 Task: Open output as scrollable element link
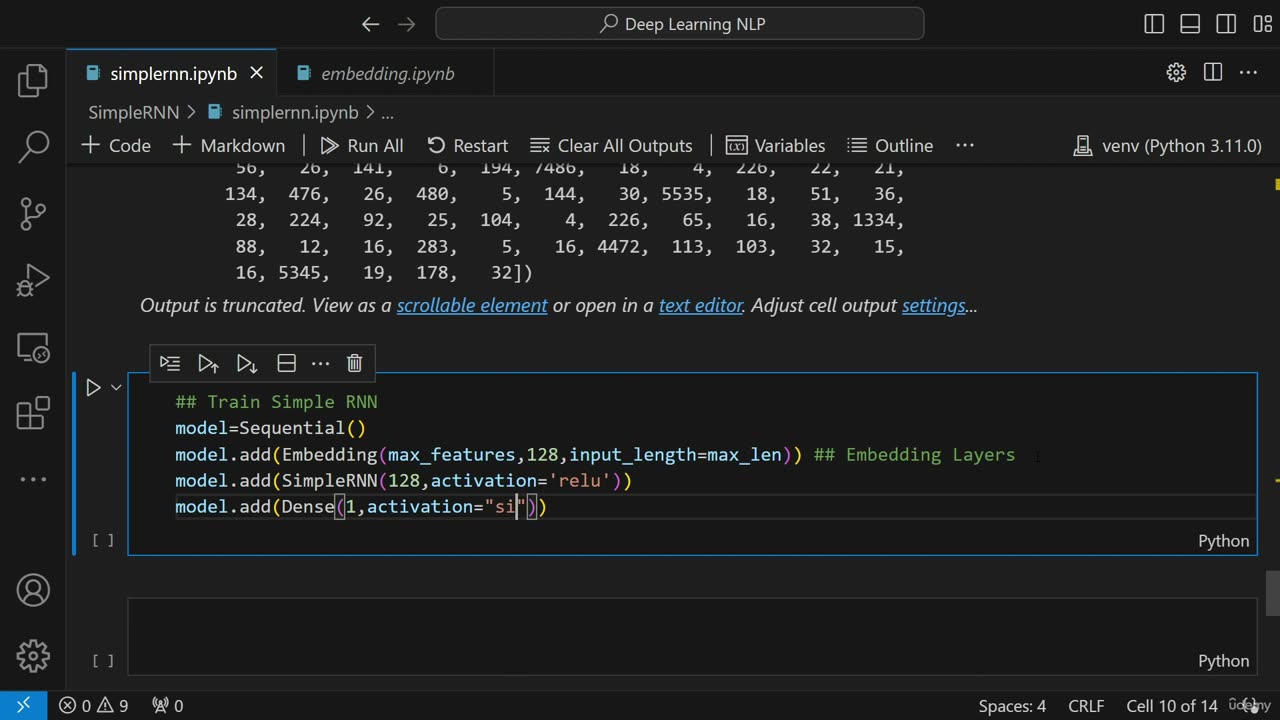[472, 305]
